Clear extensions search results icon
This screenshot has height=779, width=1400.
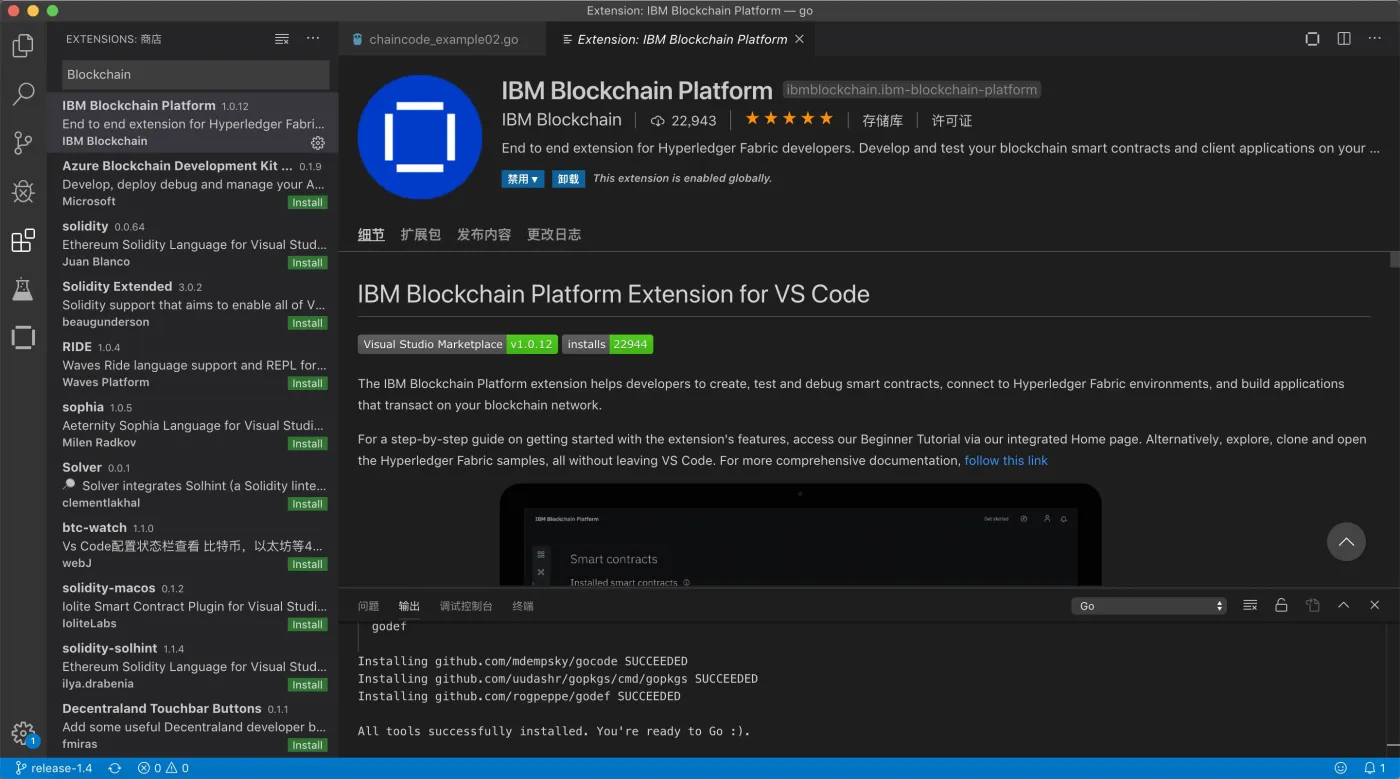(282, 39)
